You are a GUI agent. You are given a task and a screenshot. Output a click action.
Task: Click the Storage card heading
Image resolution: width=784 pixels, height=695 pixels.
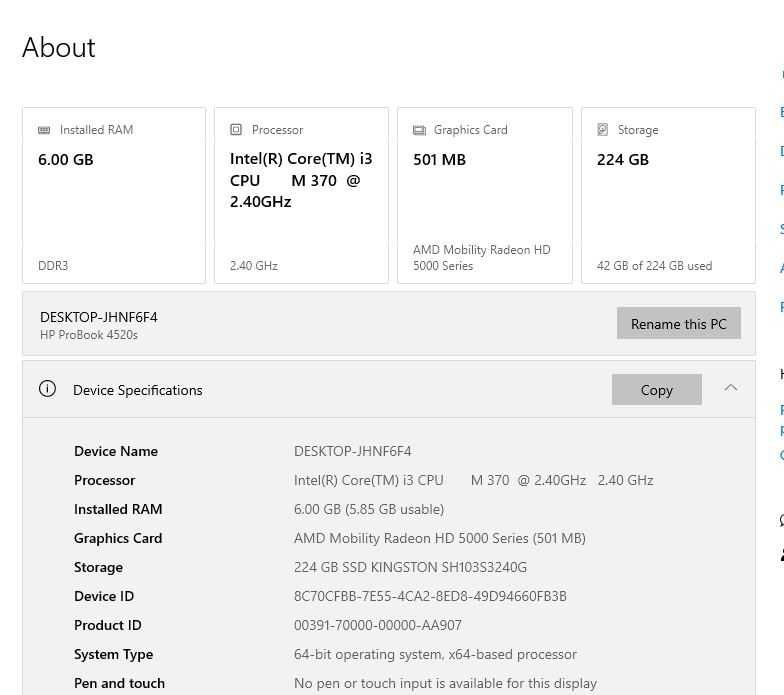click(x=638, y=130)
